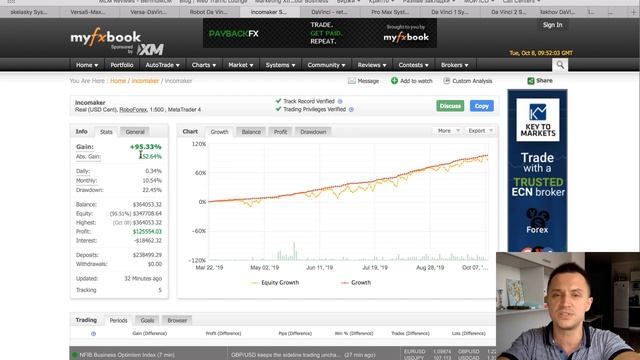Switch to the Robot Da Vin browser tab
This screenshot has height=360, width=640.
click(x=209, y=12)
